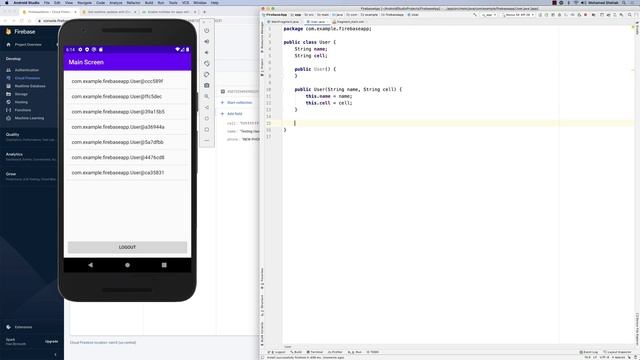Click the emulator sidebar back triangle icon
Viewport: 640px width, 360px height.
(x=207, y=108)
